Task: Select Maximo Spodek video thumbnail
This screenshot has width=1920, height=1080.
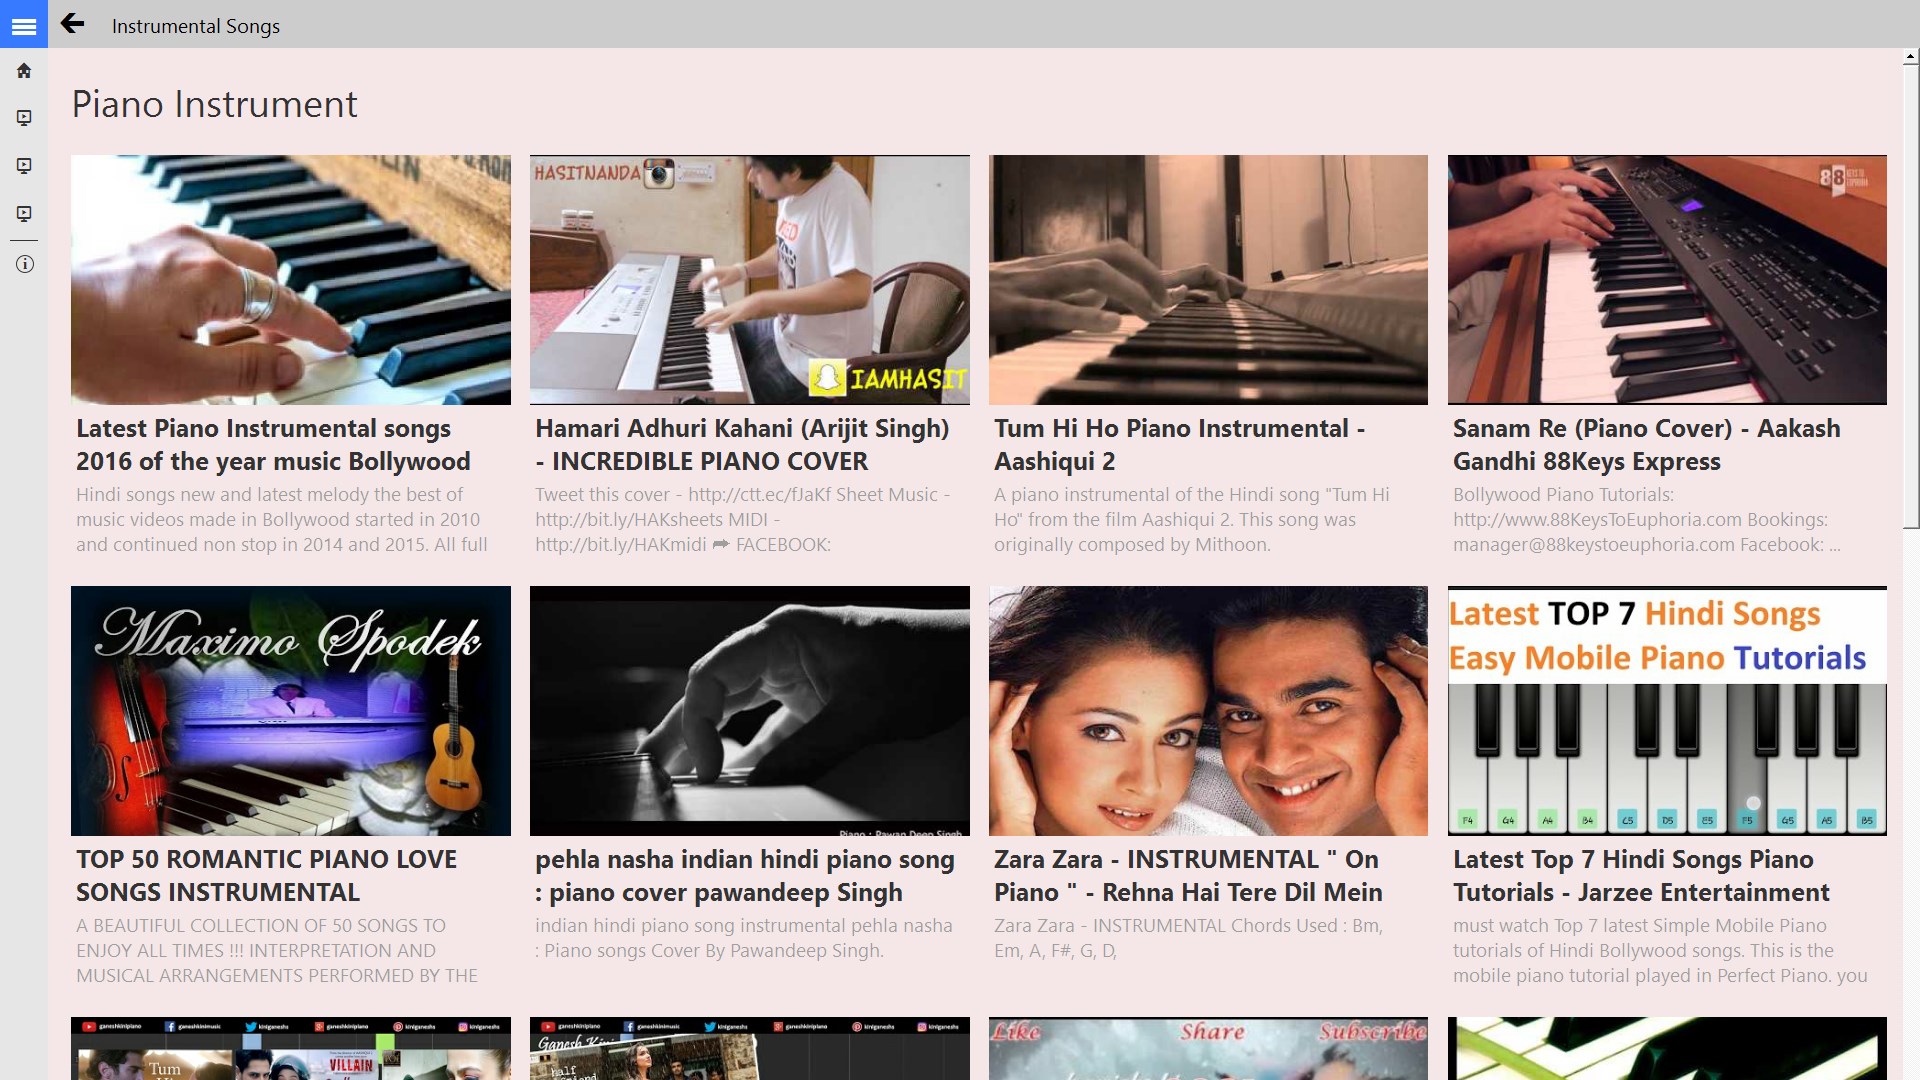Action: click(x=290, y=710)
